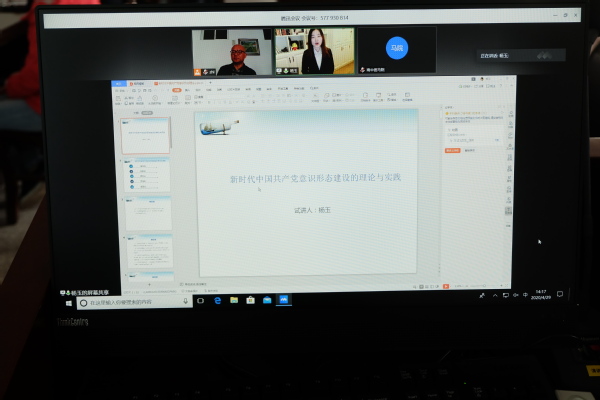This screenshot has height=400, width=600.
Task: Open Microsoft Store from the taskbar
Action: point(249,300)
